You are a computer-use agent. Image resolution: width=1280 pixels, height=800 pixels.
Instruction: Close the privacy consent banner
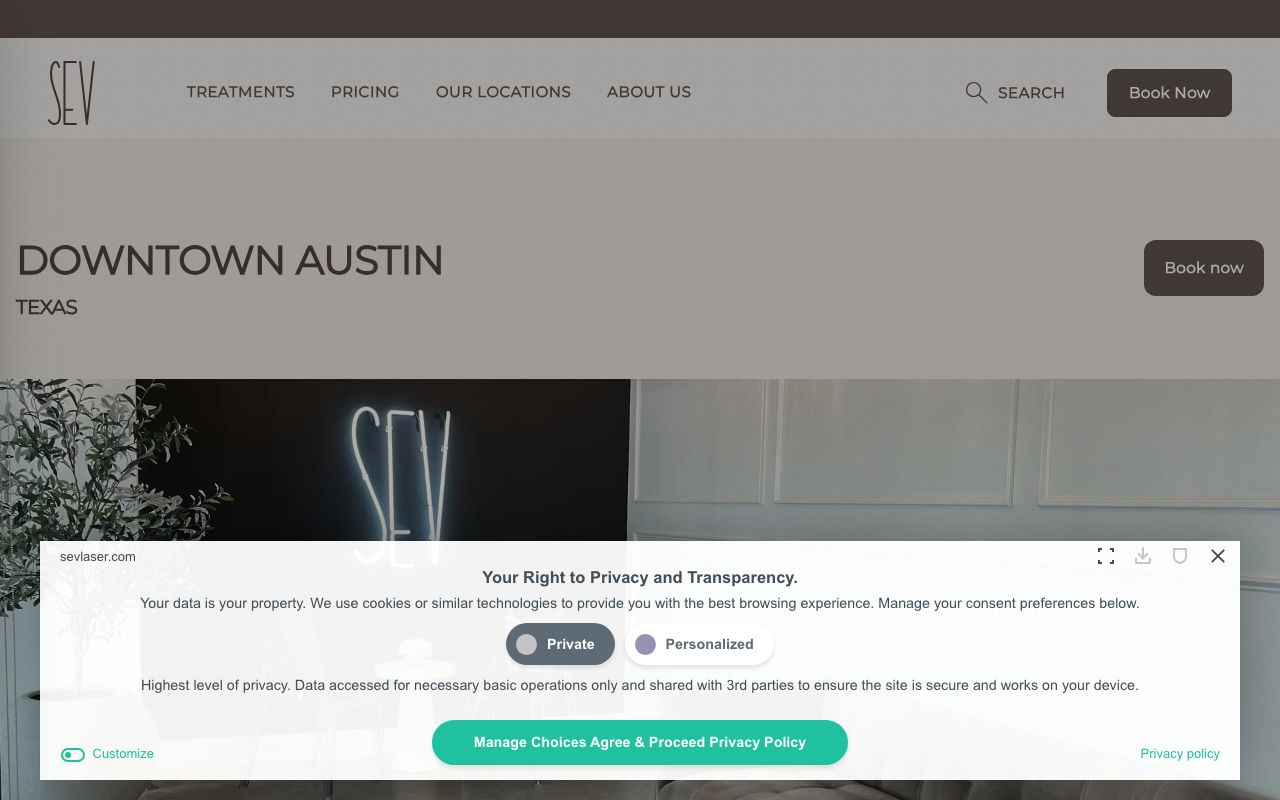[x=1217, y=556]
